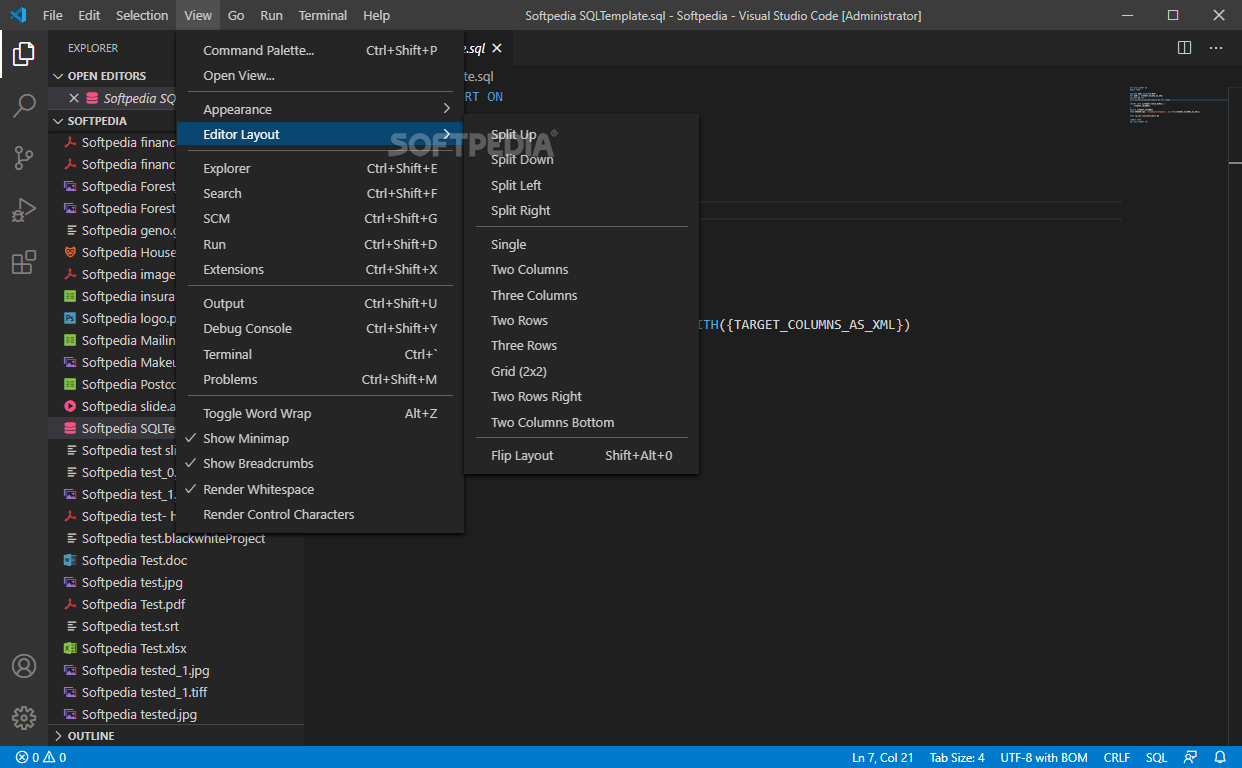Open the Accounts icon at bottom left
The image size is (1242, 768).
(x=24, y=665)
